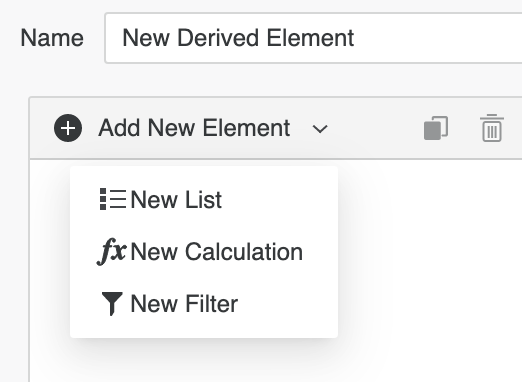Choose New List from the menu

tap(204, 200)
